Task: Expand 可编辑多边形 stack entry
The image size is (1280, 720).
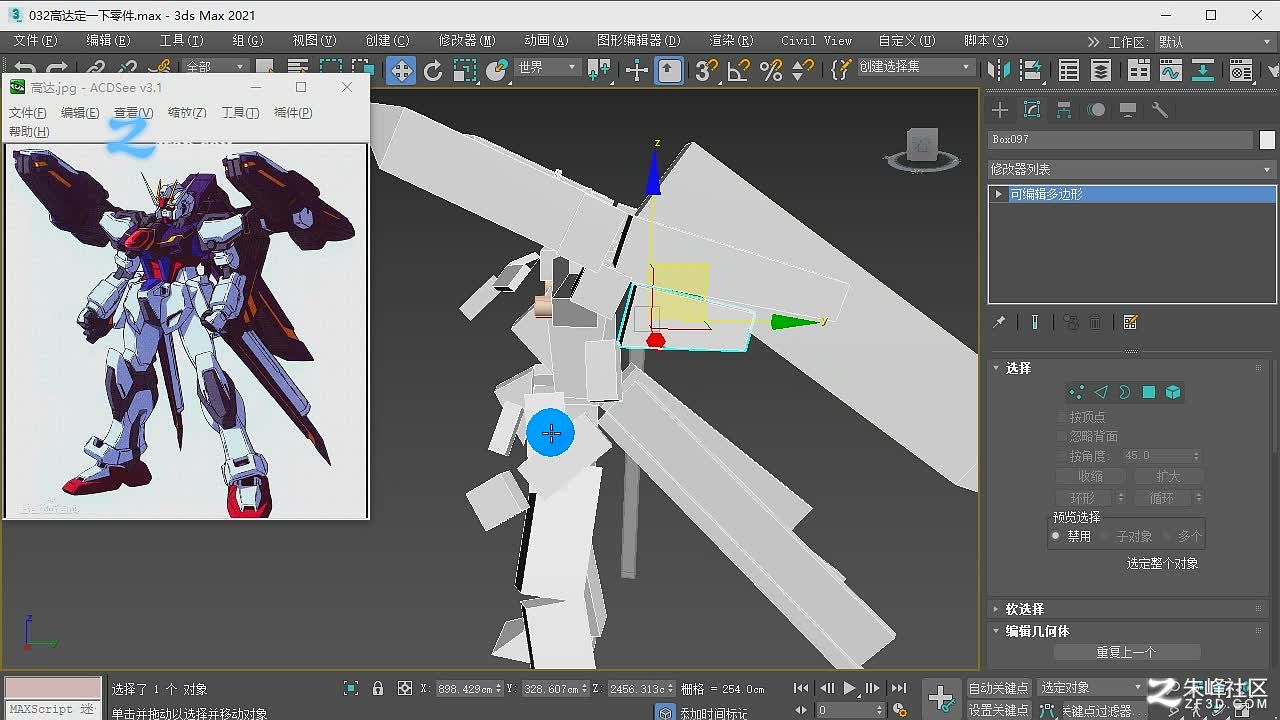Action: [x=998, y=194]
